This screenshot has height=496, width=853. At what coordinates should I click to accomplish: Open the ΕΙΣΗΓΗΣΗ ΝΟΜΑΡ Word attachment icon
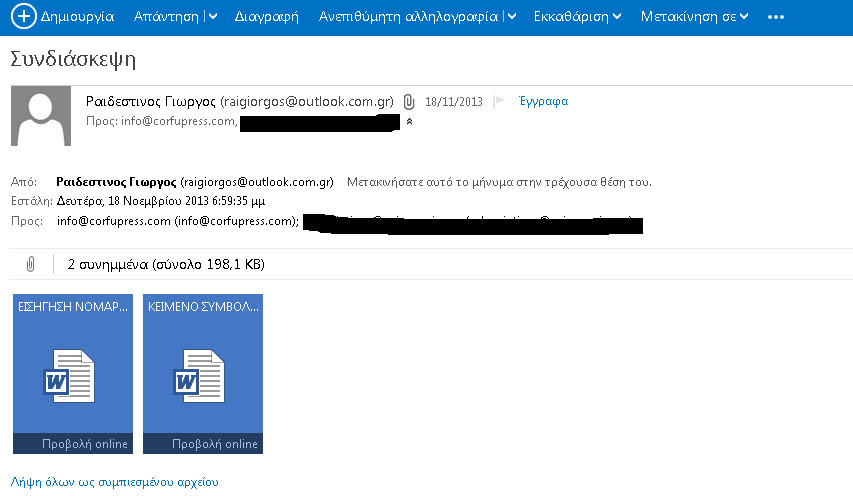coord(71,372)
